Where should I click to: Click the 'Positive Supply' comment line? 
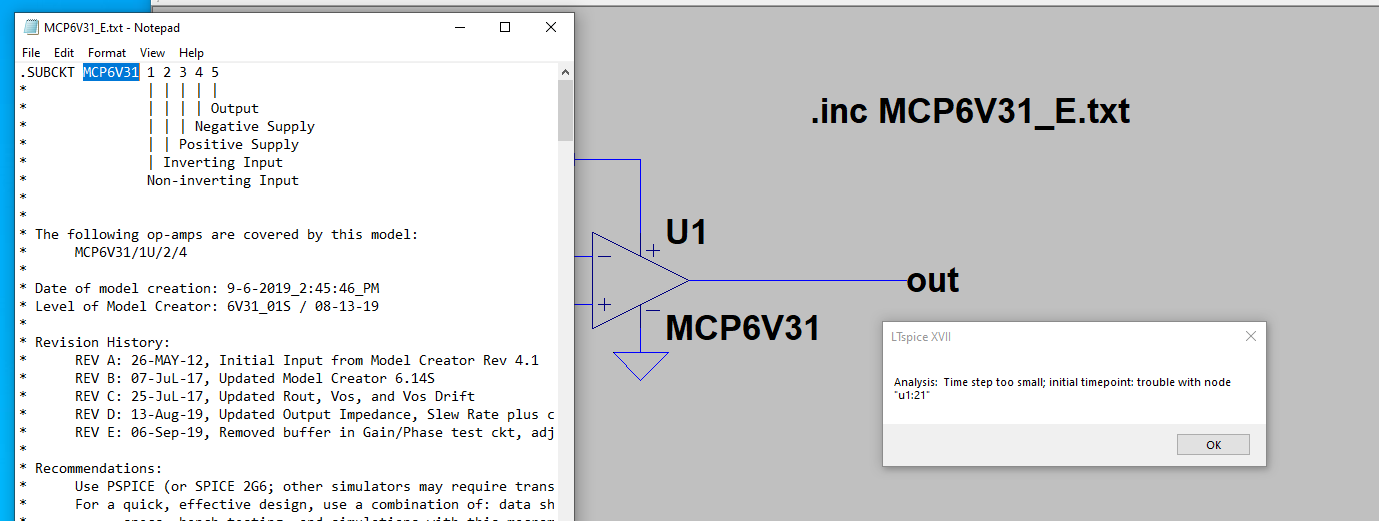point(239,144)
